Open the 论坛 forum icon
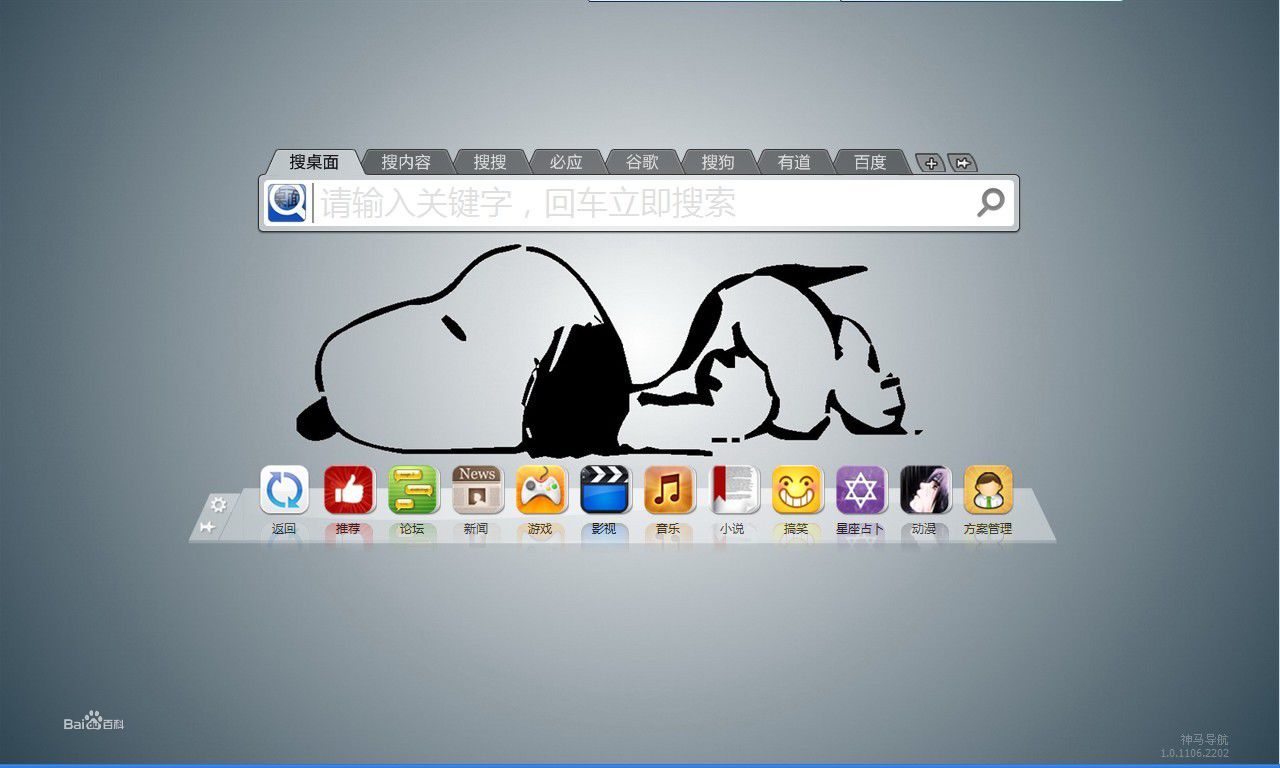Screen dimensions: 1280x768 pyautogui.click(x=412, y=490)
